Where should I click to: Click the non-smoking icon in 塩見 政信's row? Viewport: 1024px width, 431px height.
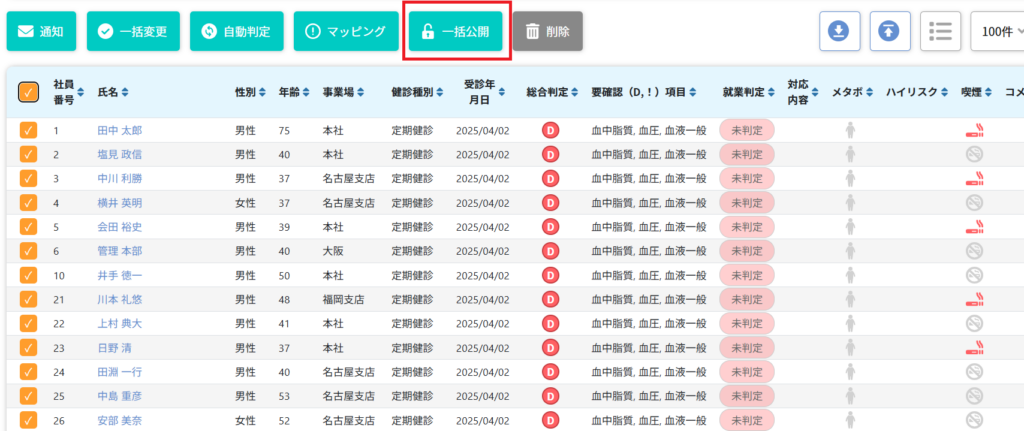974,154
